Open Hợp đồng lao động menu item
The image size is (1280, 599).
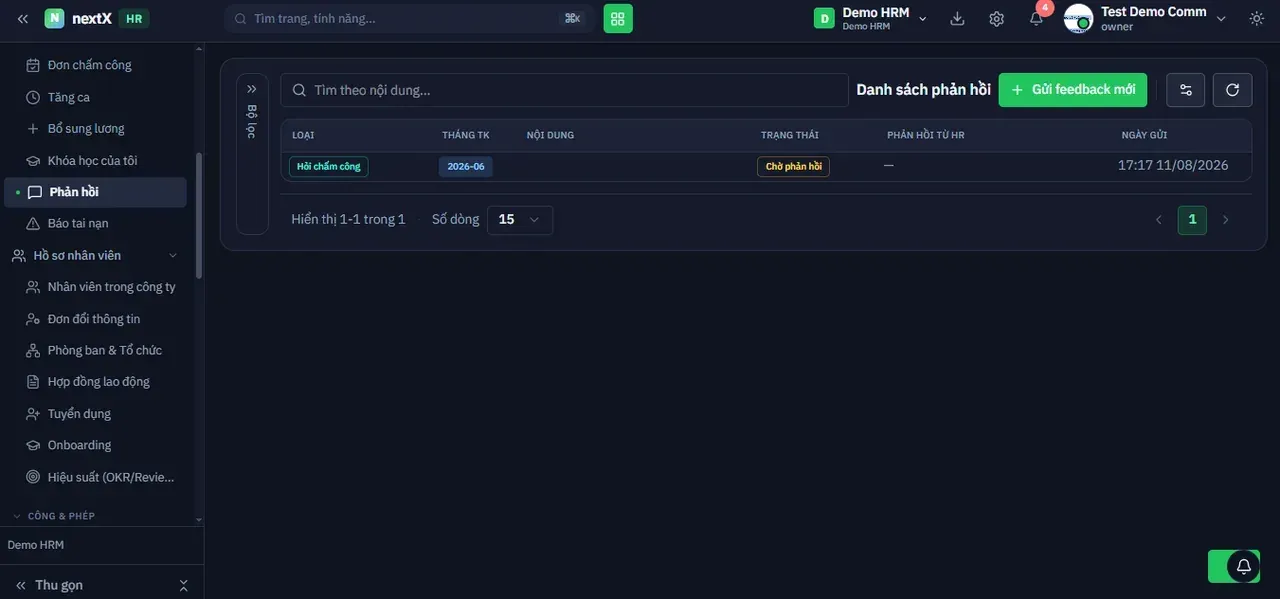tap(95, 382)
